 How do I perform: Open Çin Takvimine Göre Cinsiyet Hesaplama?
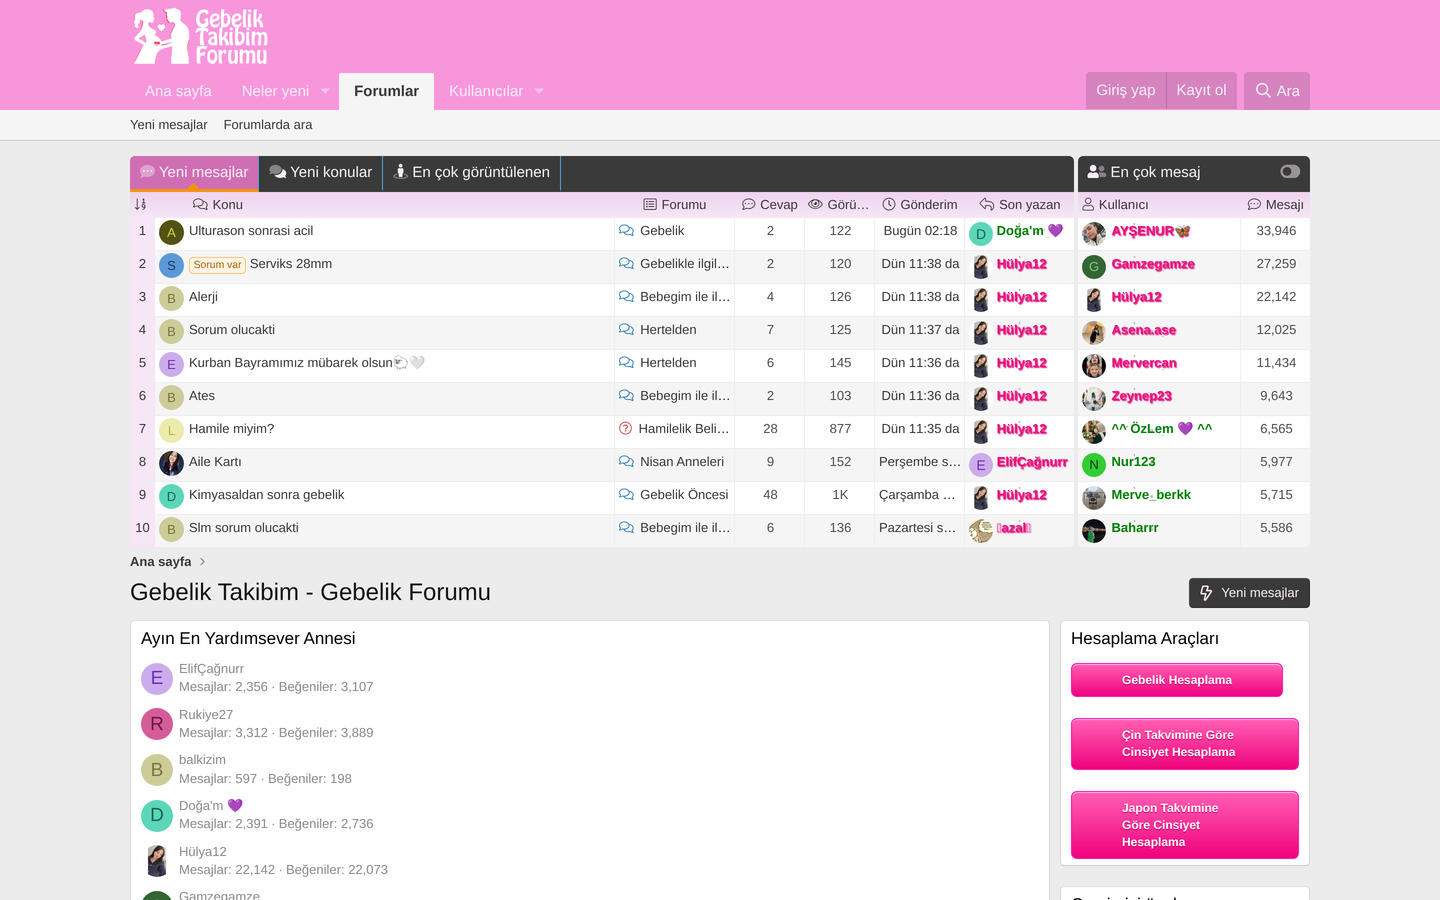click(x=1185, y=744)
